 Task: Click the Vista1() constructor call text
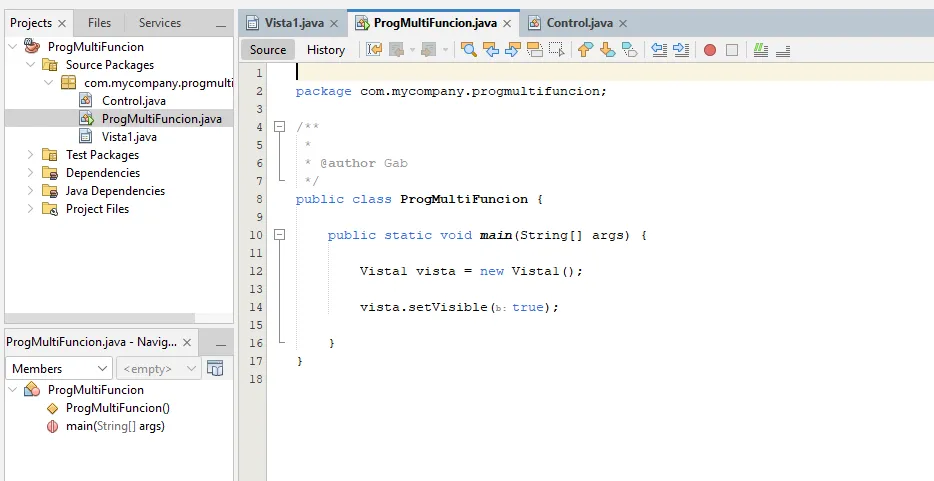tap(543, 271)
